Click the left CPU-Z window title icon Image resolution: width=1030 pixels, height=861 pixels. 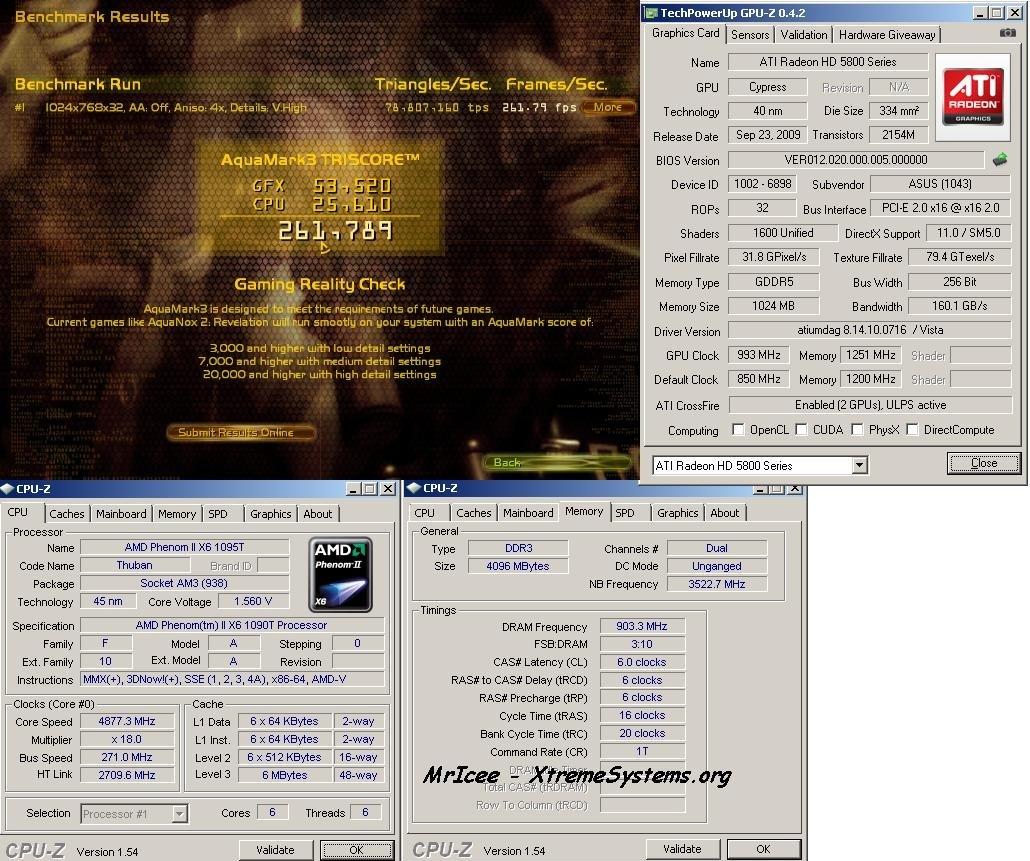7,489
